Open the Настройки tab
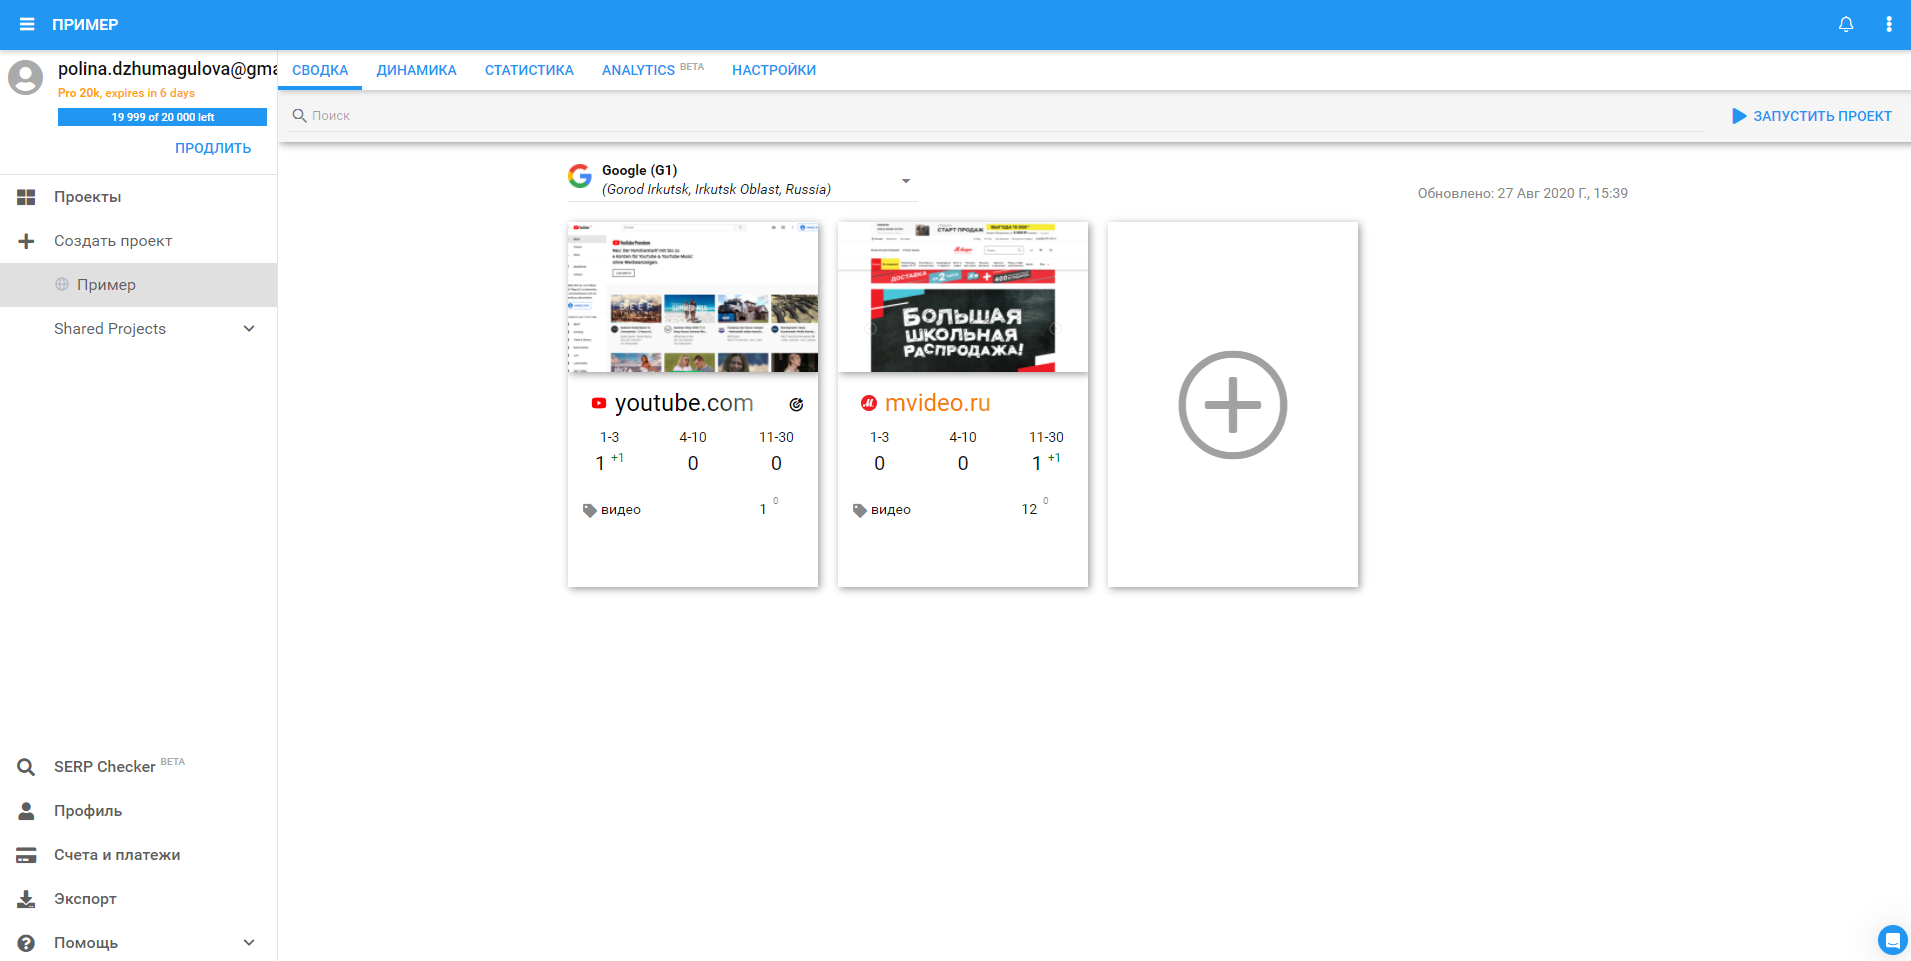 tap(774, 70)
